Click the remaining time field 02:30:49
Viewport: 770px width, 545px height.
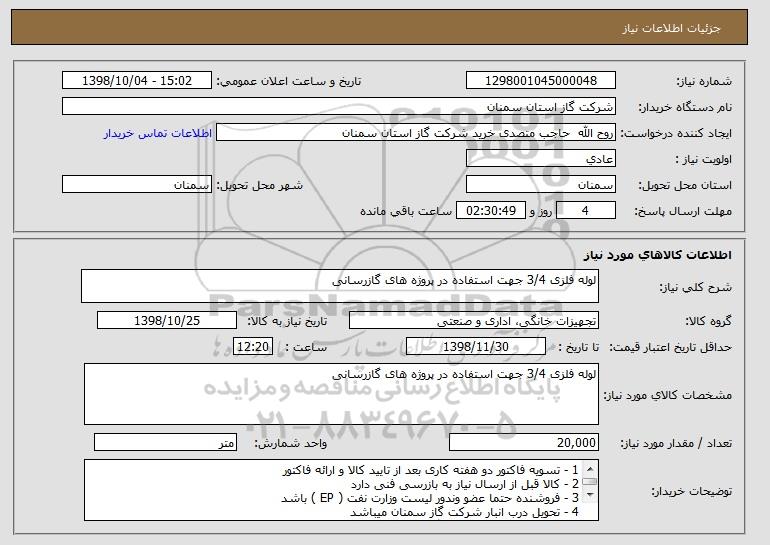[x=491, y=211]
